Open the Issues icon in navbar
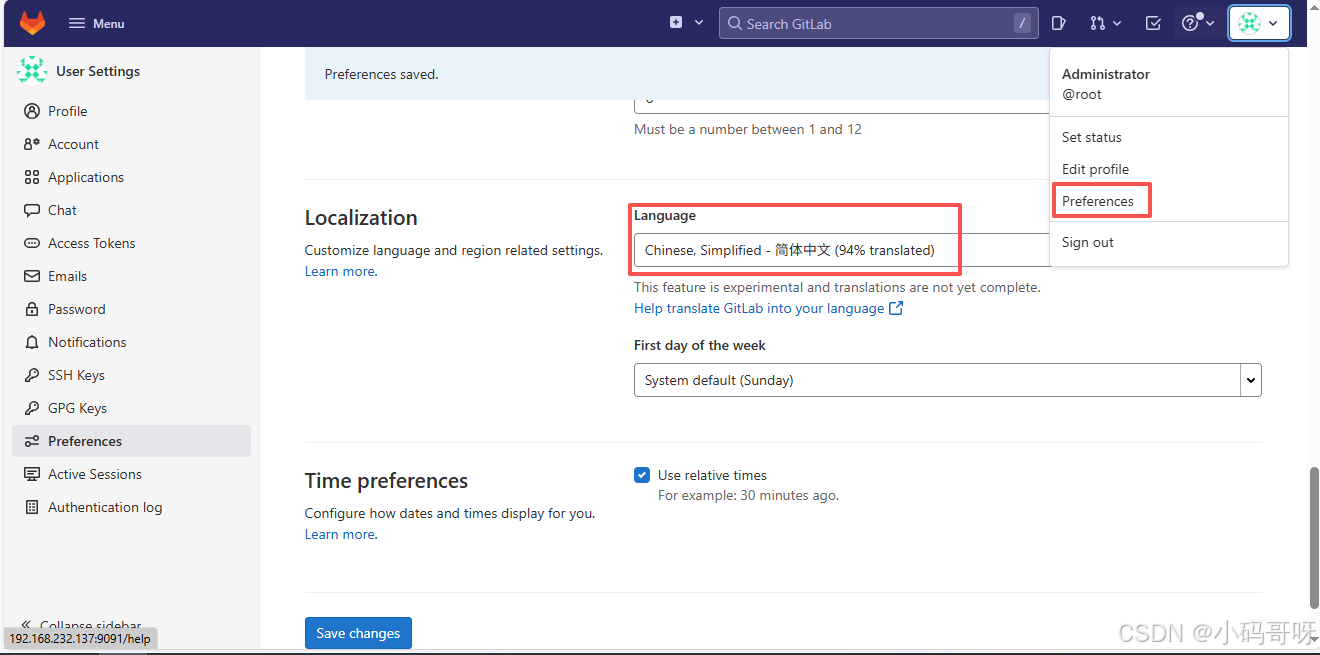This screenshot has width=1320, height=655. pyautogui.click(x=1059, y=23)
